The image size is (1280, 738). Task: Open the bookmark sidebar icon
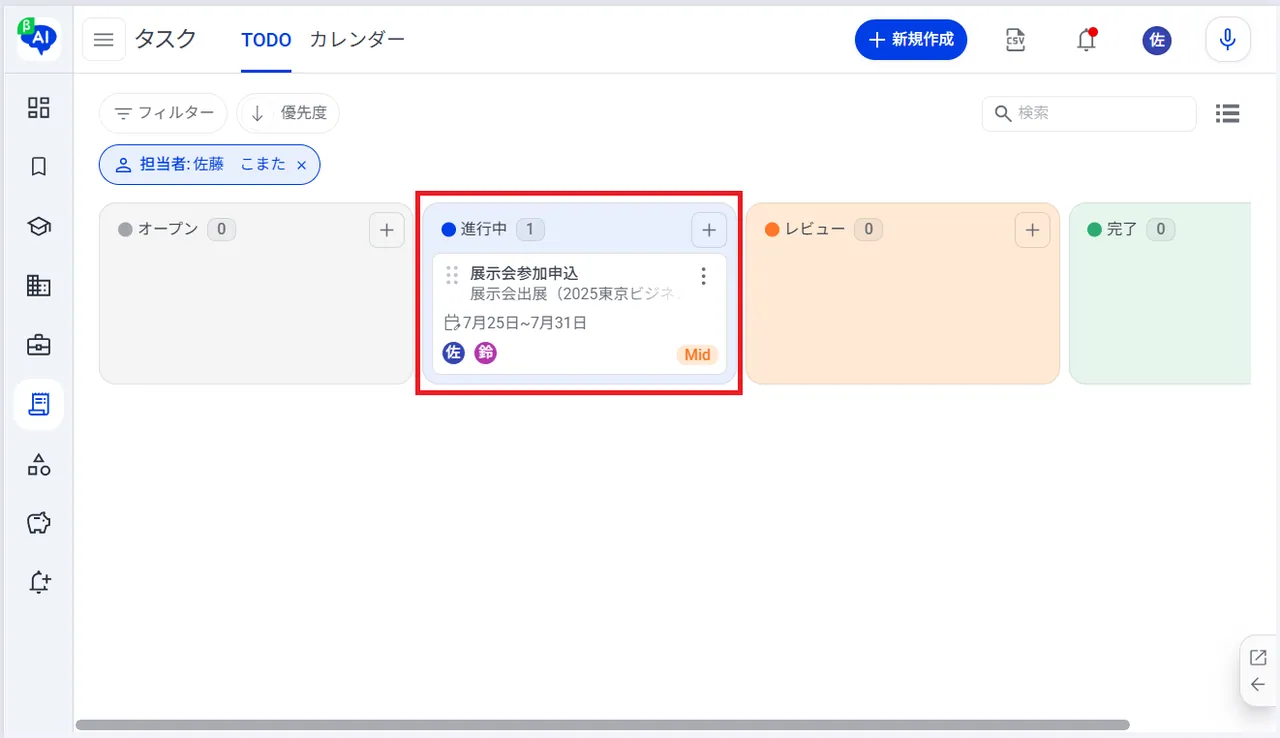tap(39, 167)
